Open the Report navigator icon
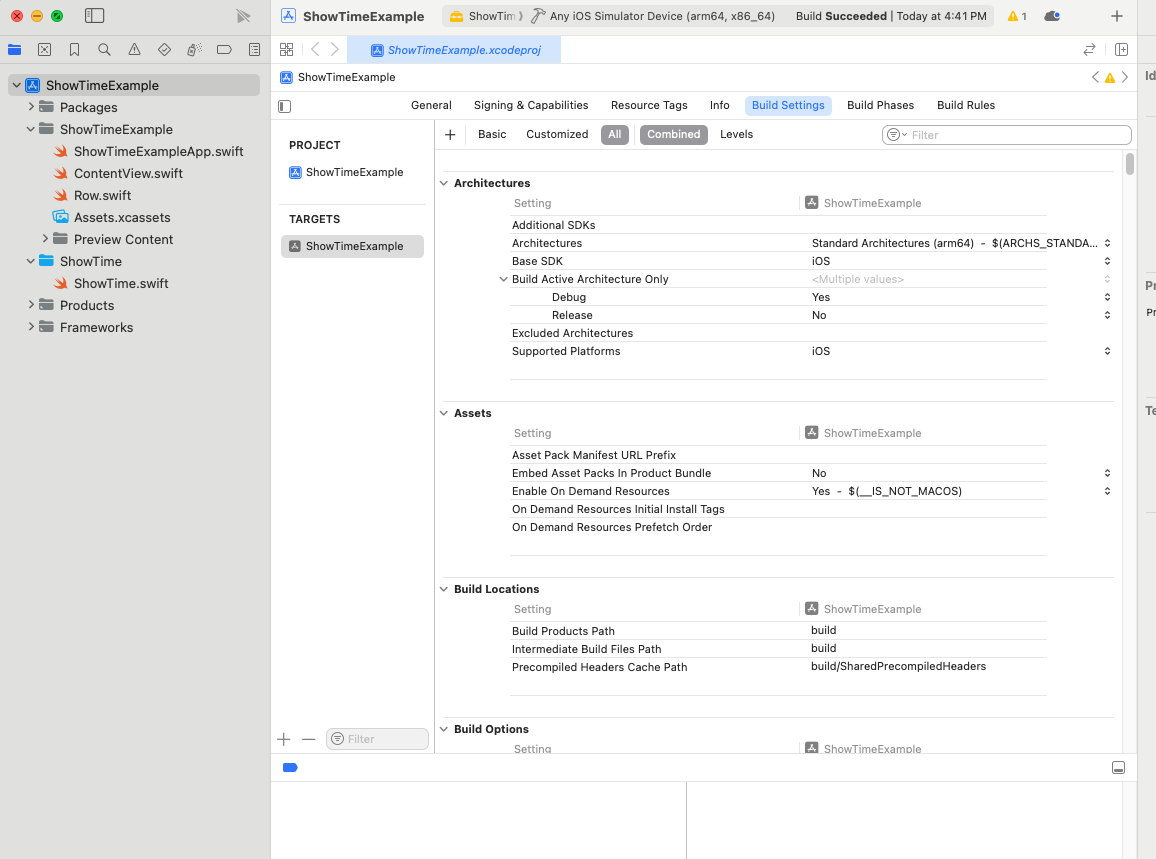Image resolution: width=1156 pixels, height=859 pixels. (x=254, y=49)
